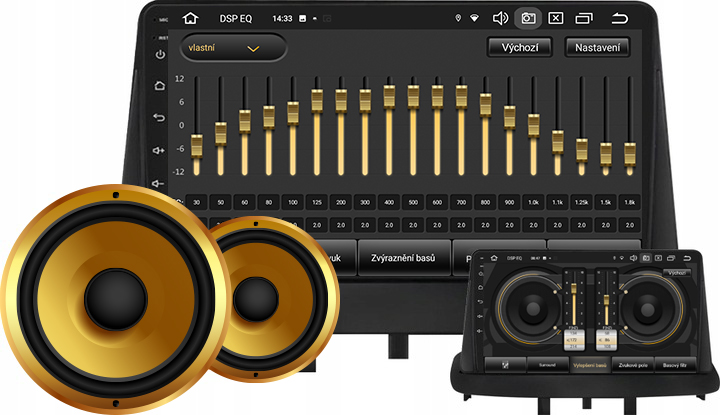Click the 1.8k band slider handle
The width and height of the screenshot is (720, 415).
[630, 153]
